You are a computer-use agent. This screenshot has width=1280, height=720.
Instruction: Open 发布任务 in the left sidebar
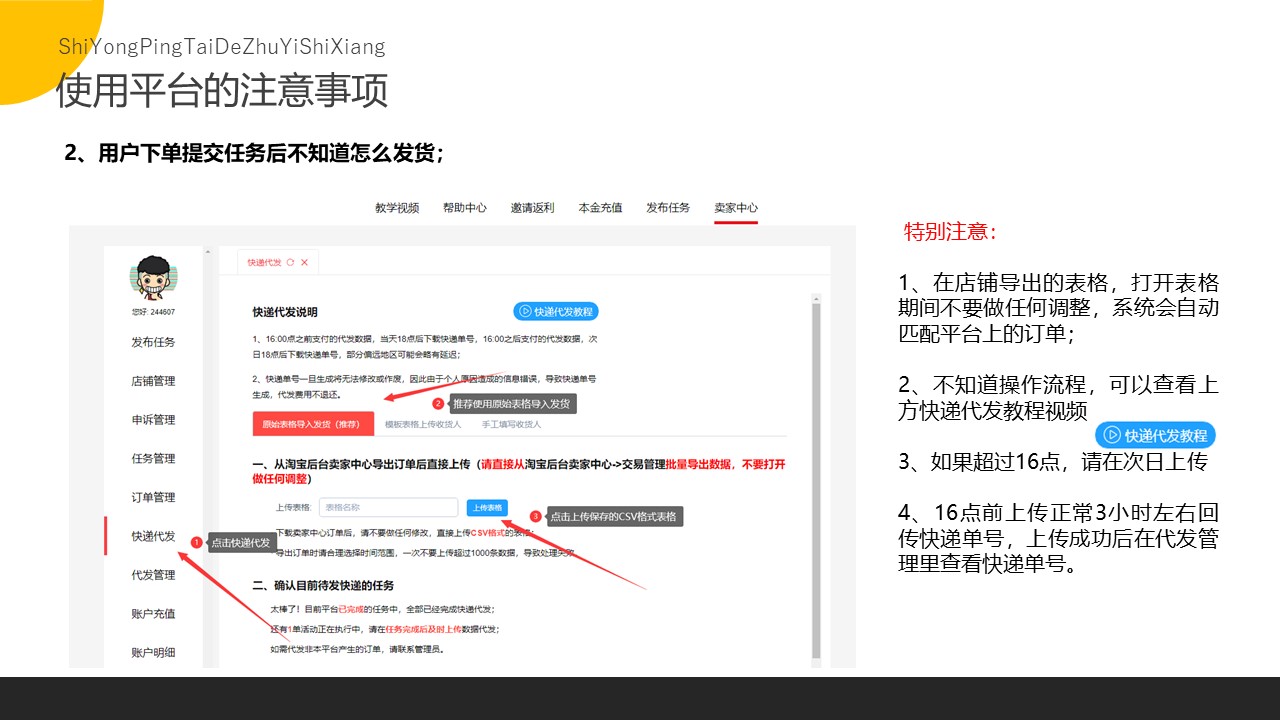point(153,342)
